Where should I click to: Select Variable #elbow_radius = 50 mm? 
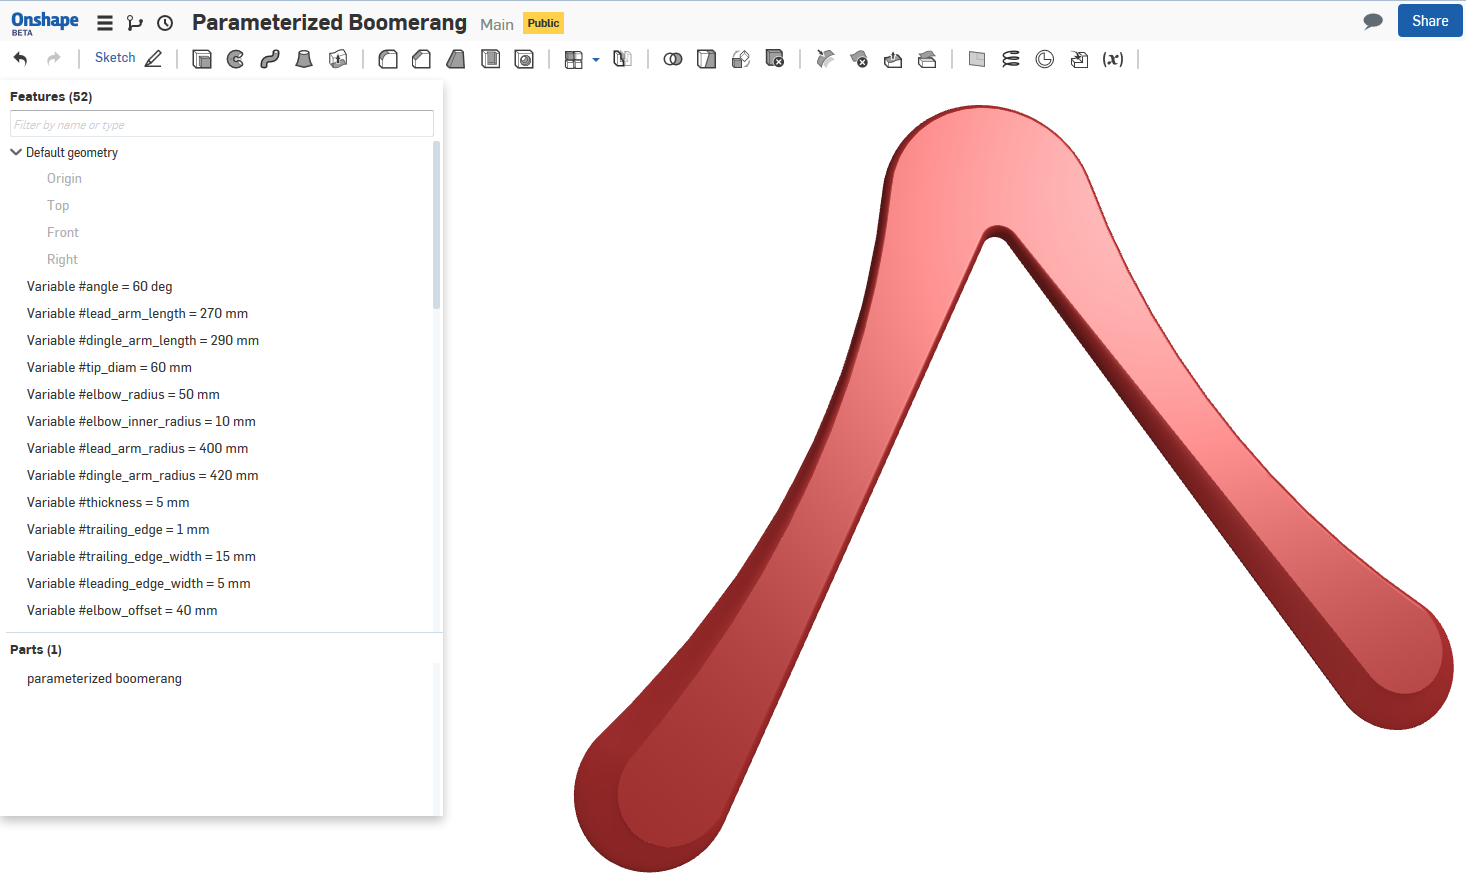coord(124,394)
